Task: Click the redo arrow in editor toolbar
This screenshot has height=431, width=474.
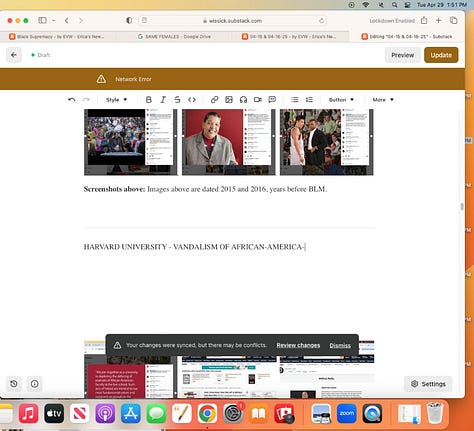Action: coord(86,100)
